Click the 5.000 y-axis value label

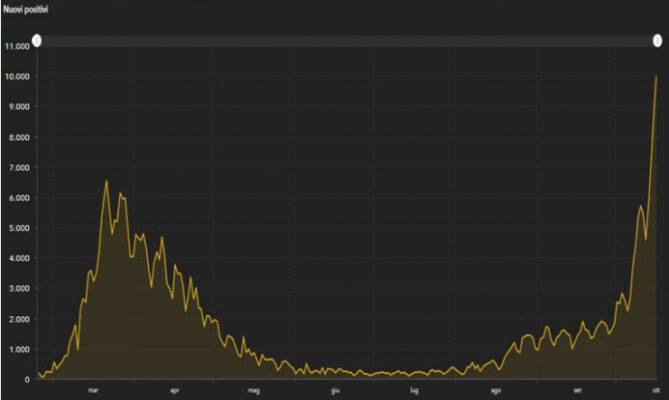point(18,228)
